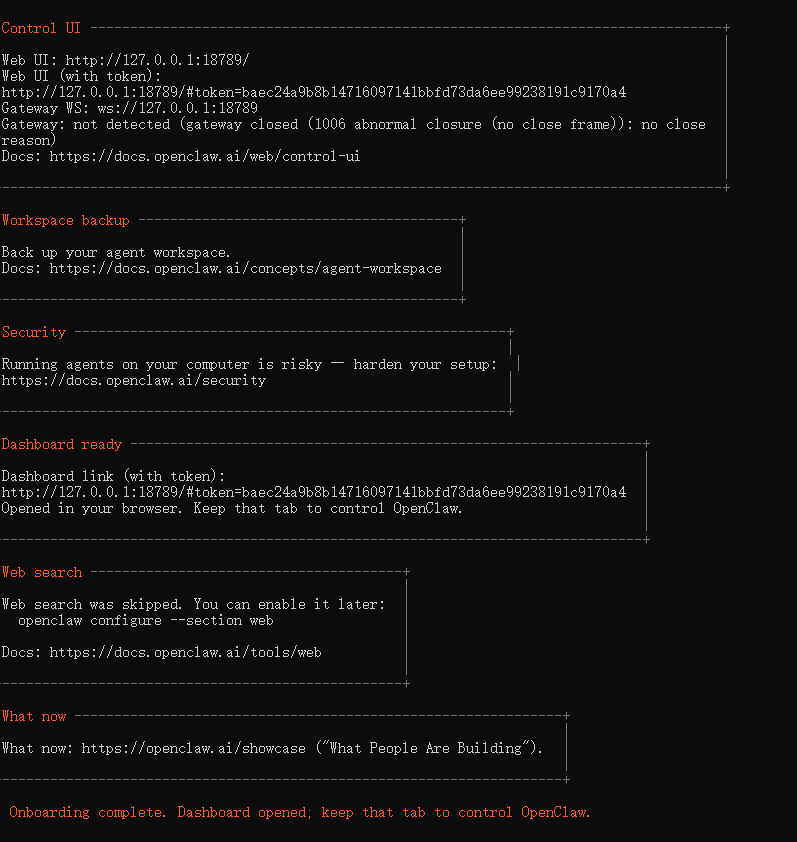Open the docs.openclaw.ai/tools/web link

(x=185, y=652)
